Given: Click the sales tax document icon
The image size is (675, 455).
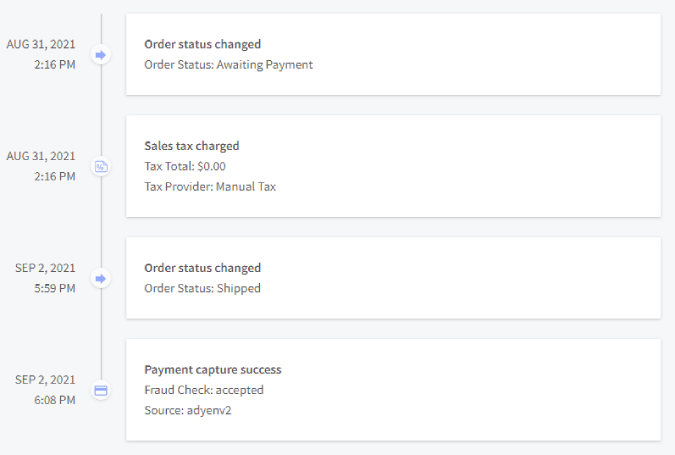Looking at the screenshot, I should click(x=100, y=167).
